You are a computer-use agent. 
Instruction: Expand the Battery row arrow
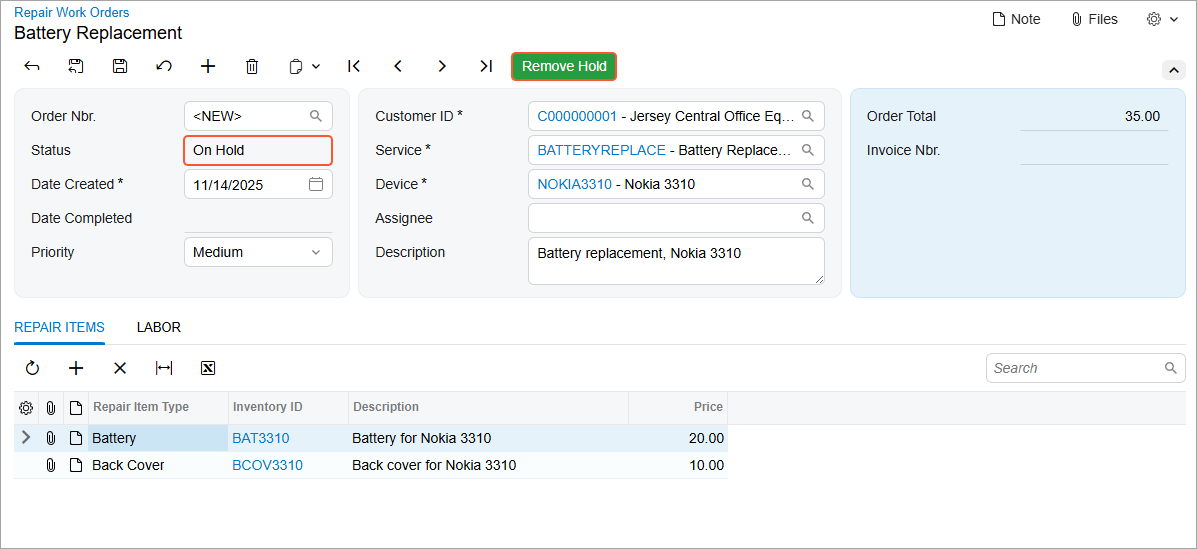point(26,438)
